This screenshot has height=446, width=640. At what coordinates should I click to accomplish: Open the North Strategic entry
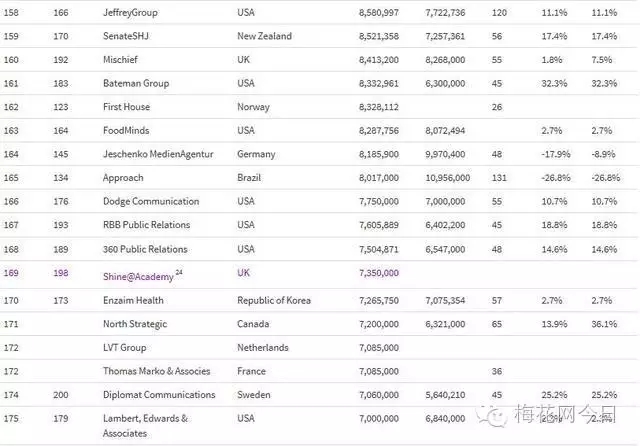(x=137, y=323)
